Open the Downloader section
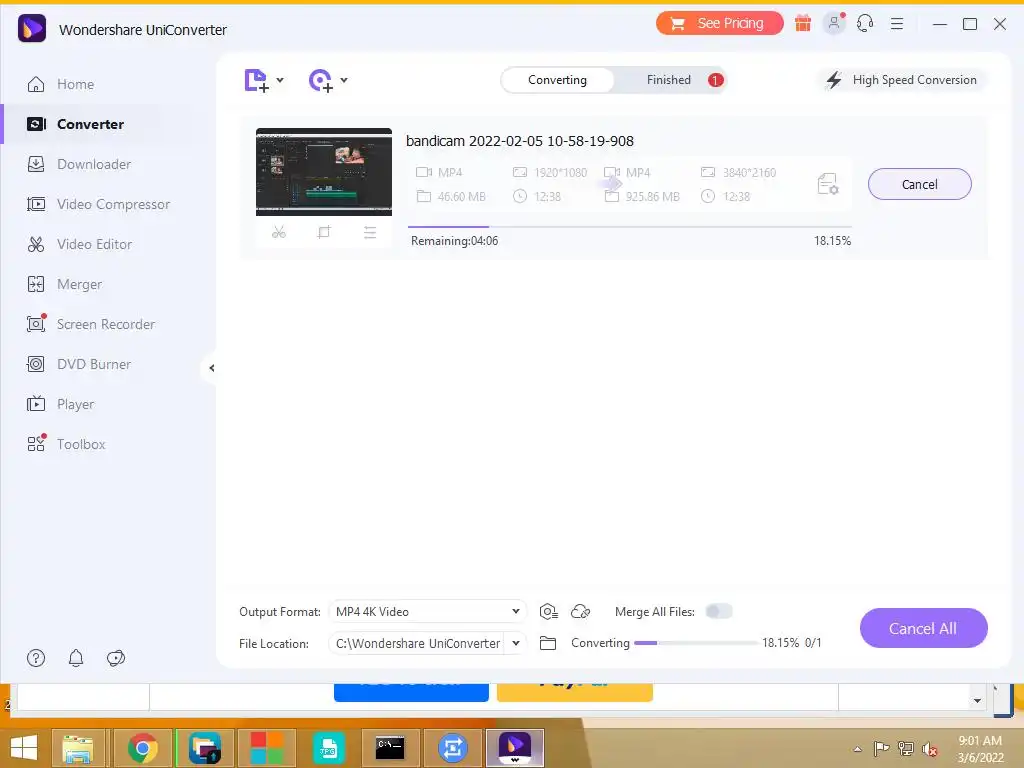 coord(79,164)
